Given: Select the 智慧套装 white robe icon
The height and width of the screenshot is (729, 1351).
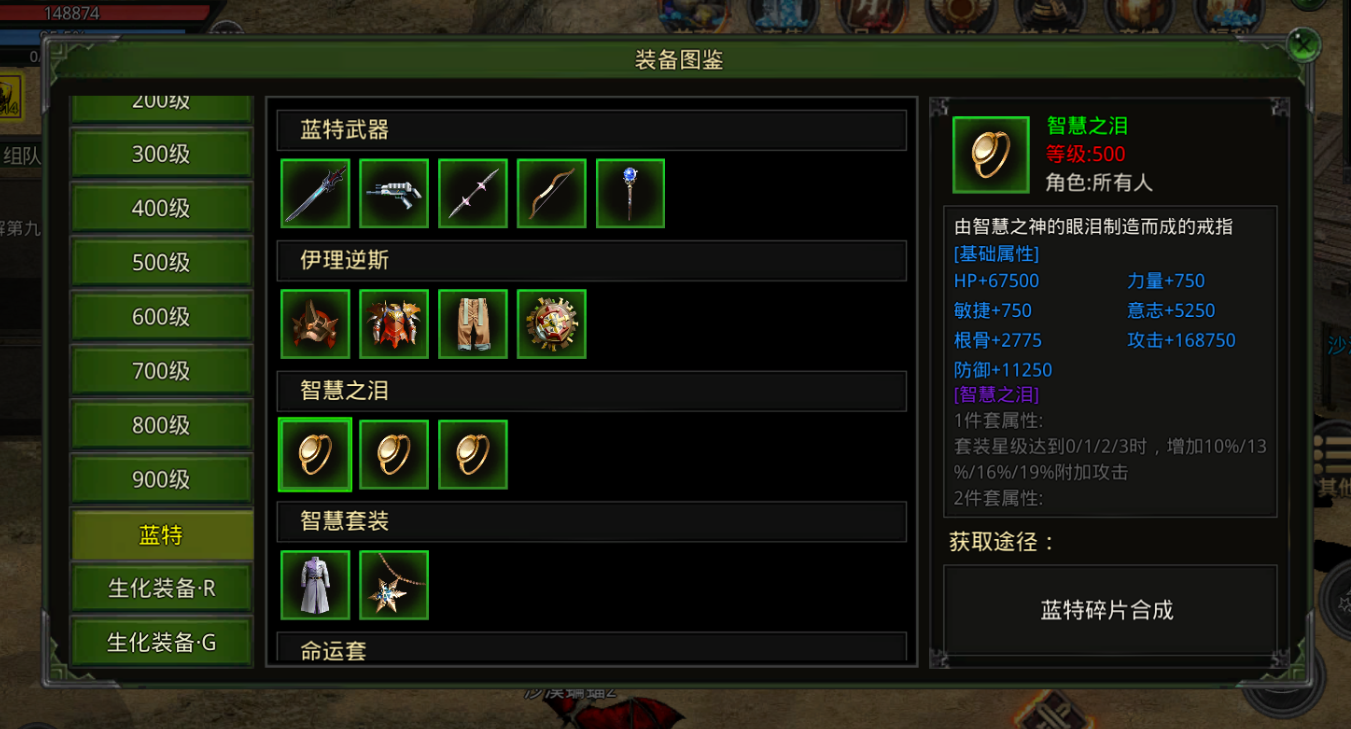Looking at the screenshot, I should pos(315,585).
